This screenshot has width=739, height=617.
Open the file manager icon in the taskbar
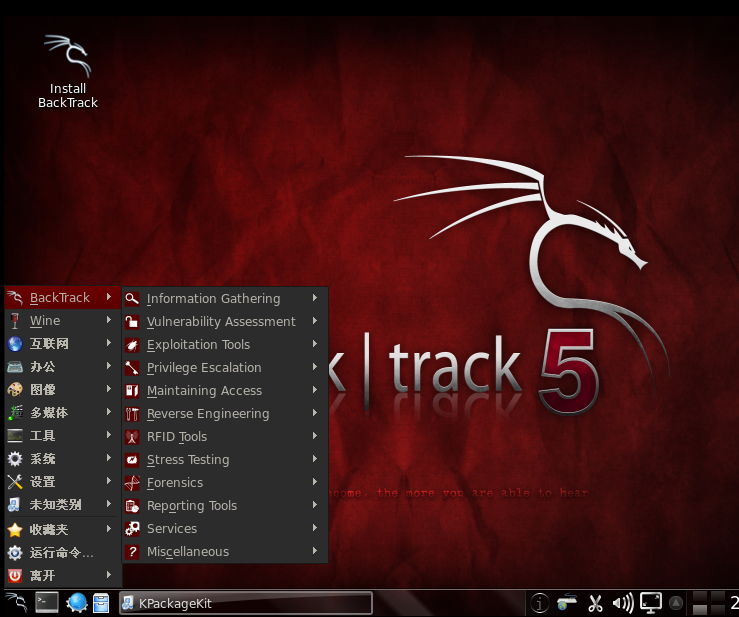click(x=101, y=603)
